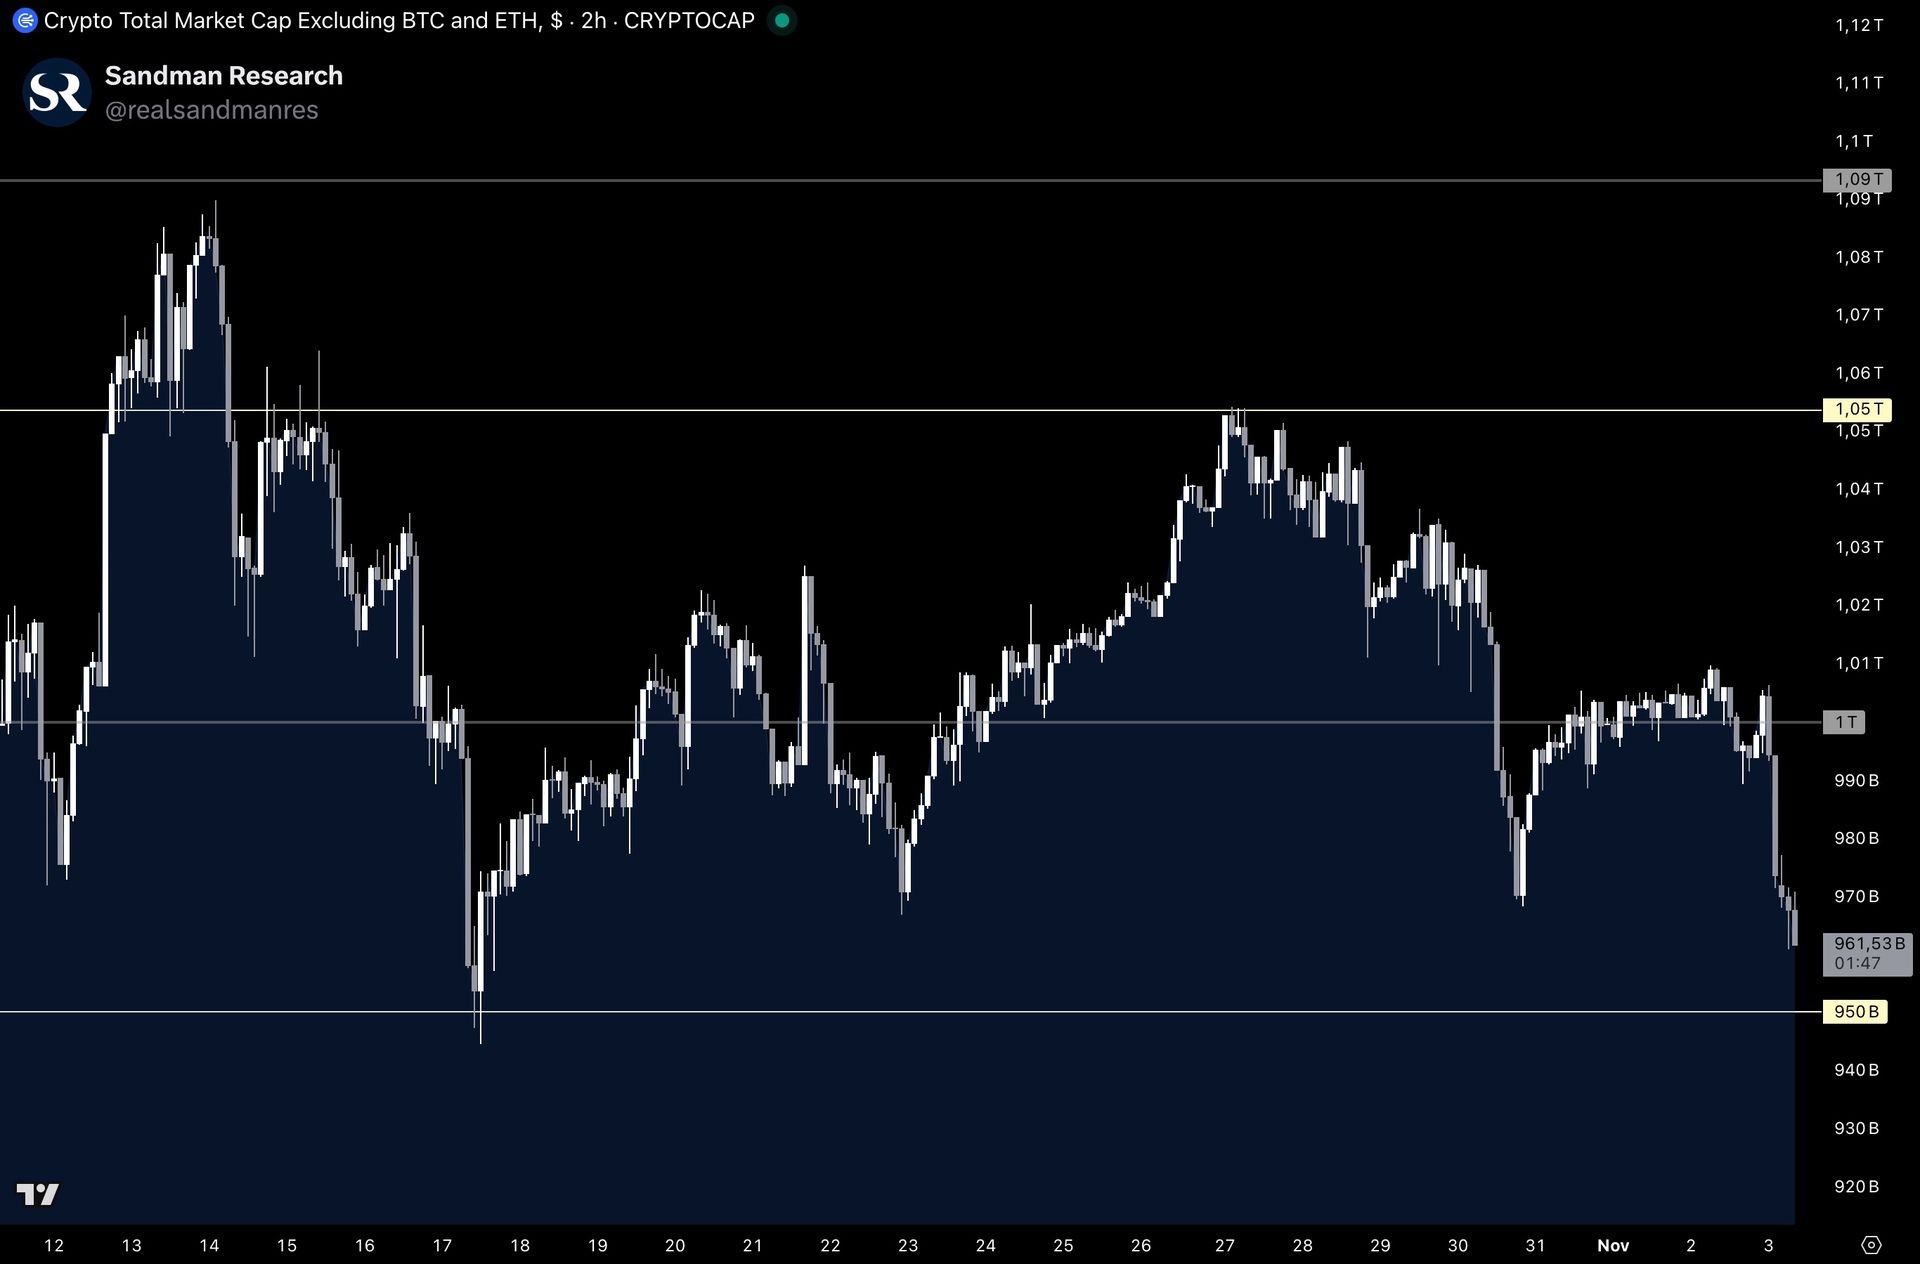Select the 1,05 T yellow price label

pyautogui.click(x=1857, y=409)
